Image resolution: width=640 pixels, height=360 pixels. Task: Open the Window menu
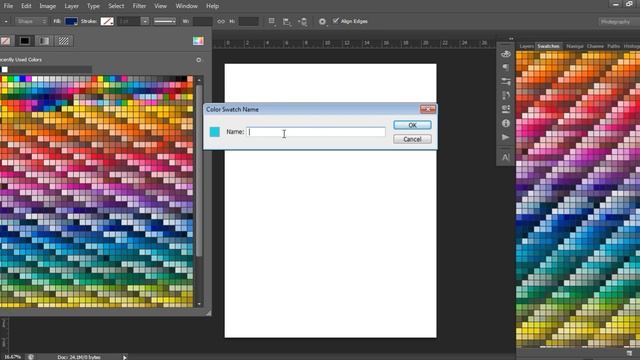(187, 6)
